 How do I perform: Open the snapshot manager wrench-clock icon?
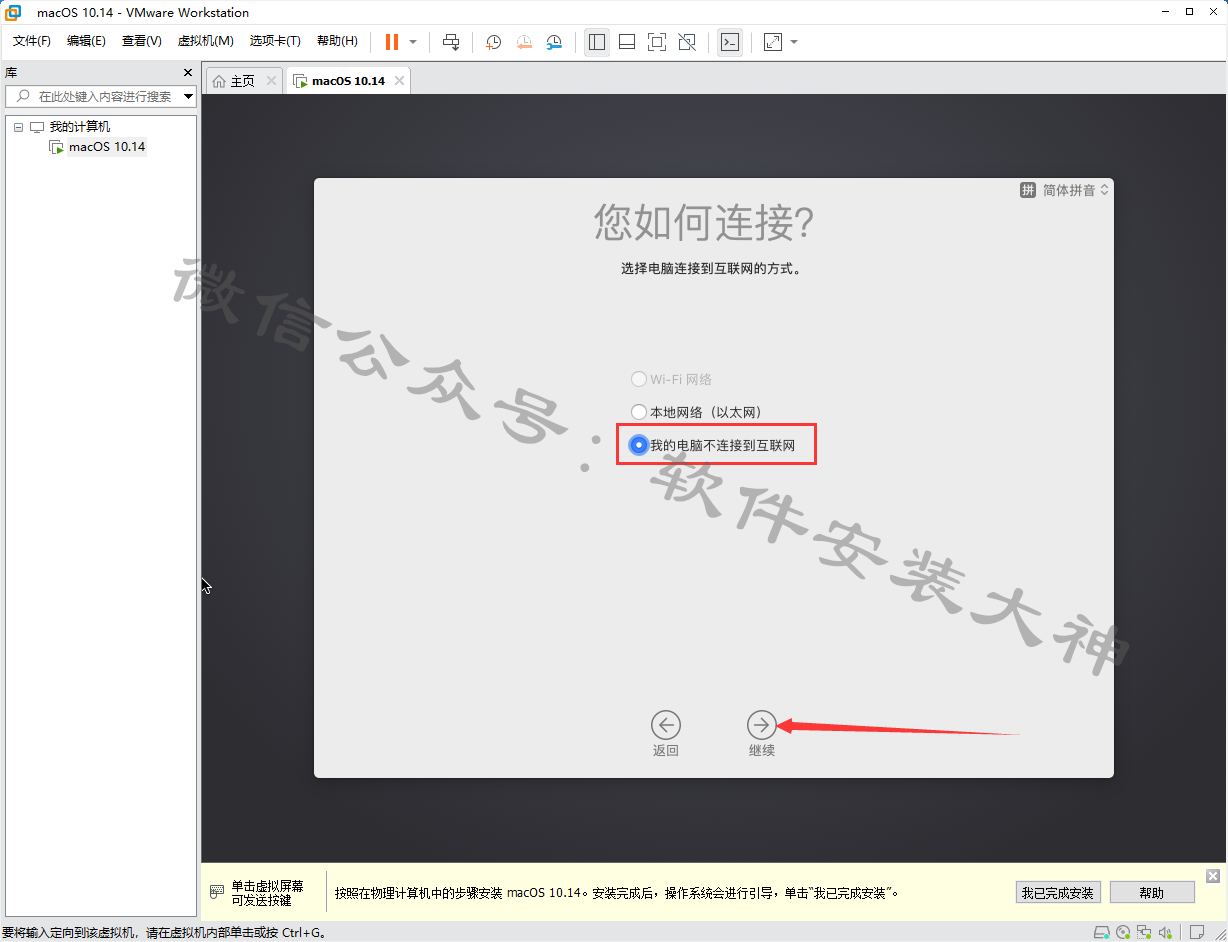(554, 42)
